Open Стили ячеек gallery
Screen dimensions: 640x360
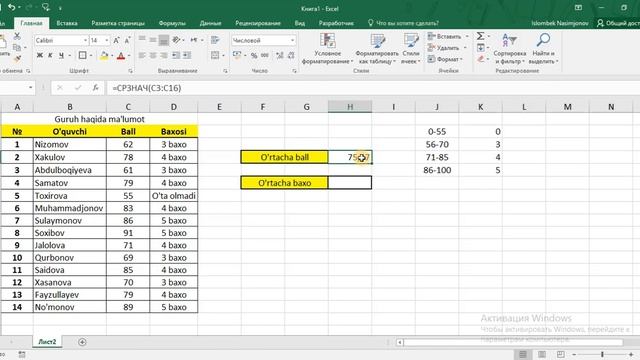coord(411,49)
